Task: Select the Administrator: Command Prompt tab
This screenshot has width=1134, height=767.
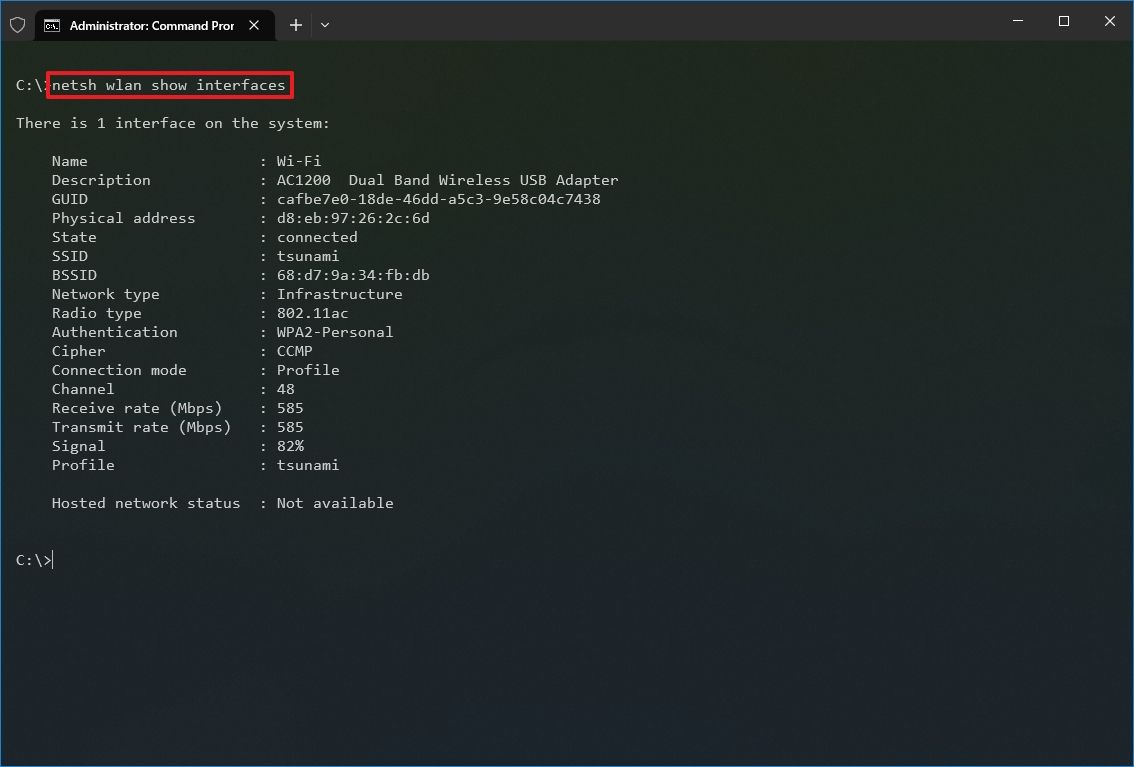Action: [x=150, y=25]
